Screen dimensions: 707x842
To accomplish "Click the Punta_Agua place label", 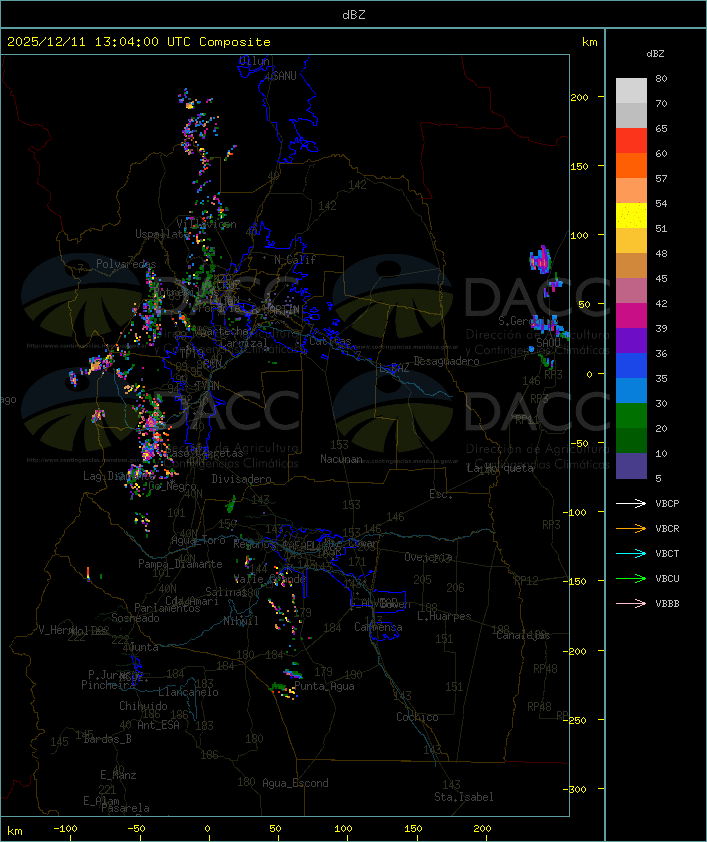I will click(x=324, y=686).
